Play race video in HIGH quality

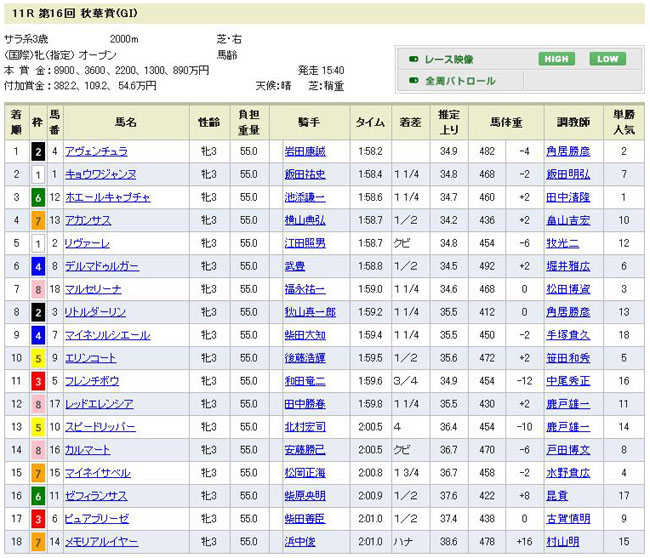pos(554,58)
